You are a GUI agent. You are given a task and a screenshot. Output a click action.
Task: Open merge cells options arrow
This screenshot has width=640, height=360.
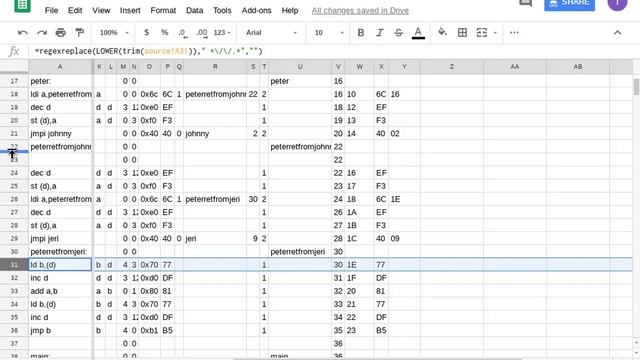(495, 33)
